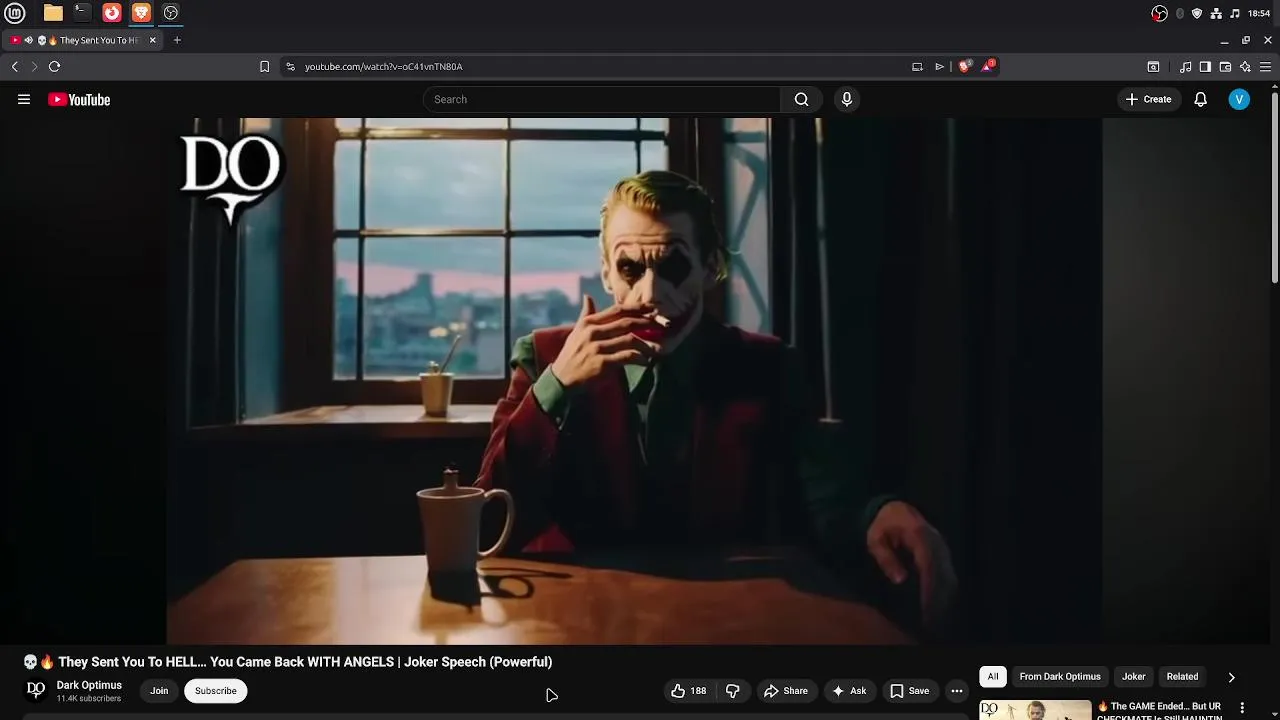Launch the terminal from panel
Screen dimensions: 1280x720
coord(82,13)
